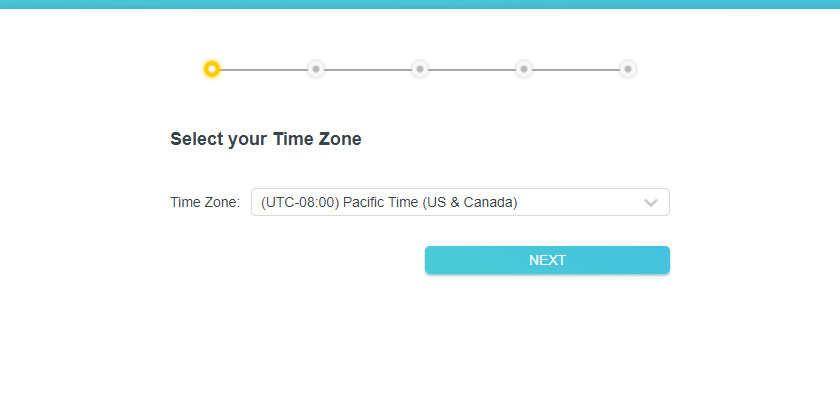This screenshot has height=408, width=840.
Task: Click the (UTC-08:00) offset text in selector
Action: point(299,202)
